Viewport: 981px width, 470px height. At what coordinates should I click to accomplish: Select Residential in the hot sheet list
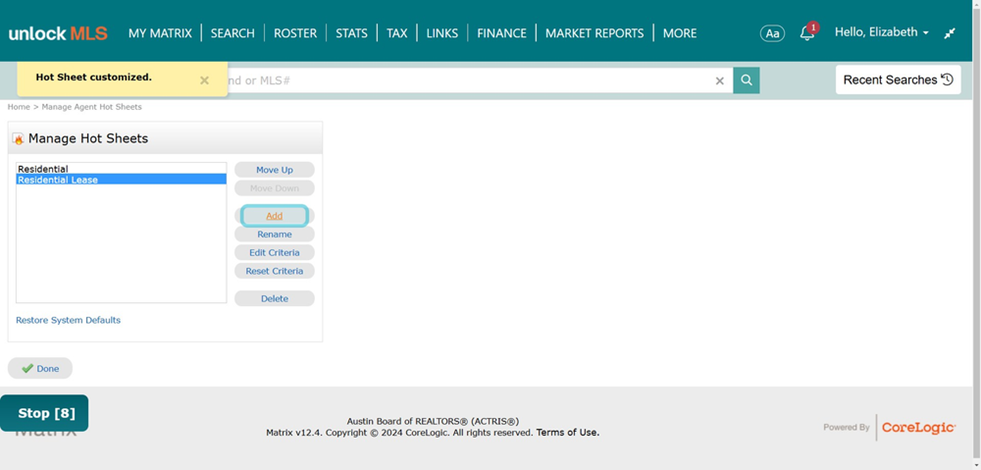(x=121, y=169)
